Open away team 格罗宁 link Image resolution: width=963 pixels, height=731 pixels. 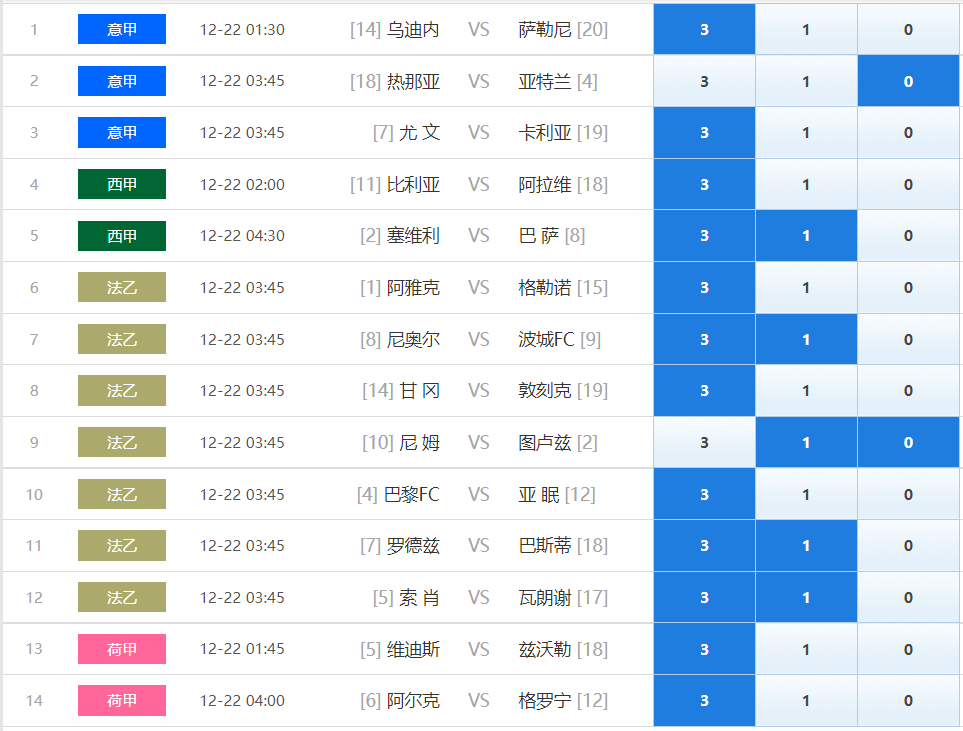coord(545,700)
